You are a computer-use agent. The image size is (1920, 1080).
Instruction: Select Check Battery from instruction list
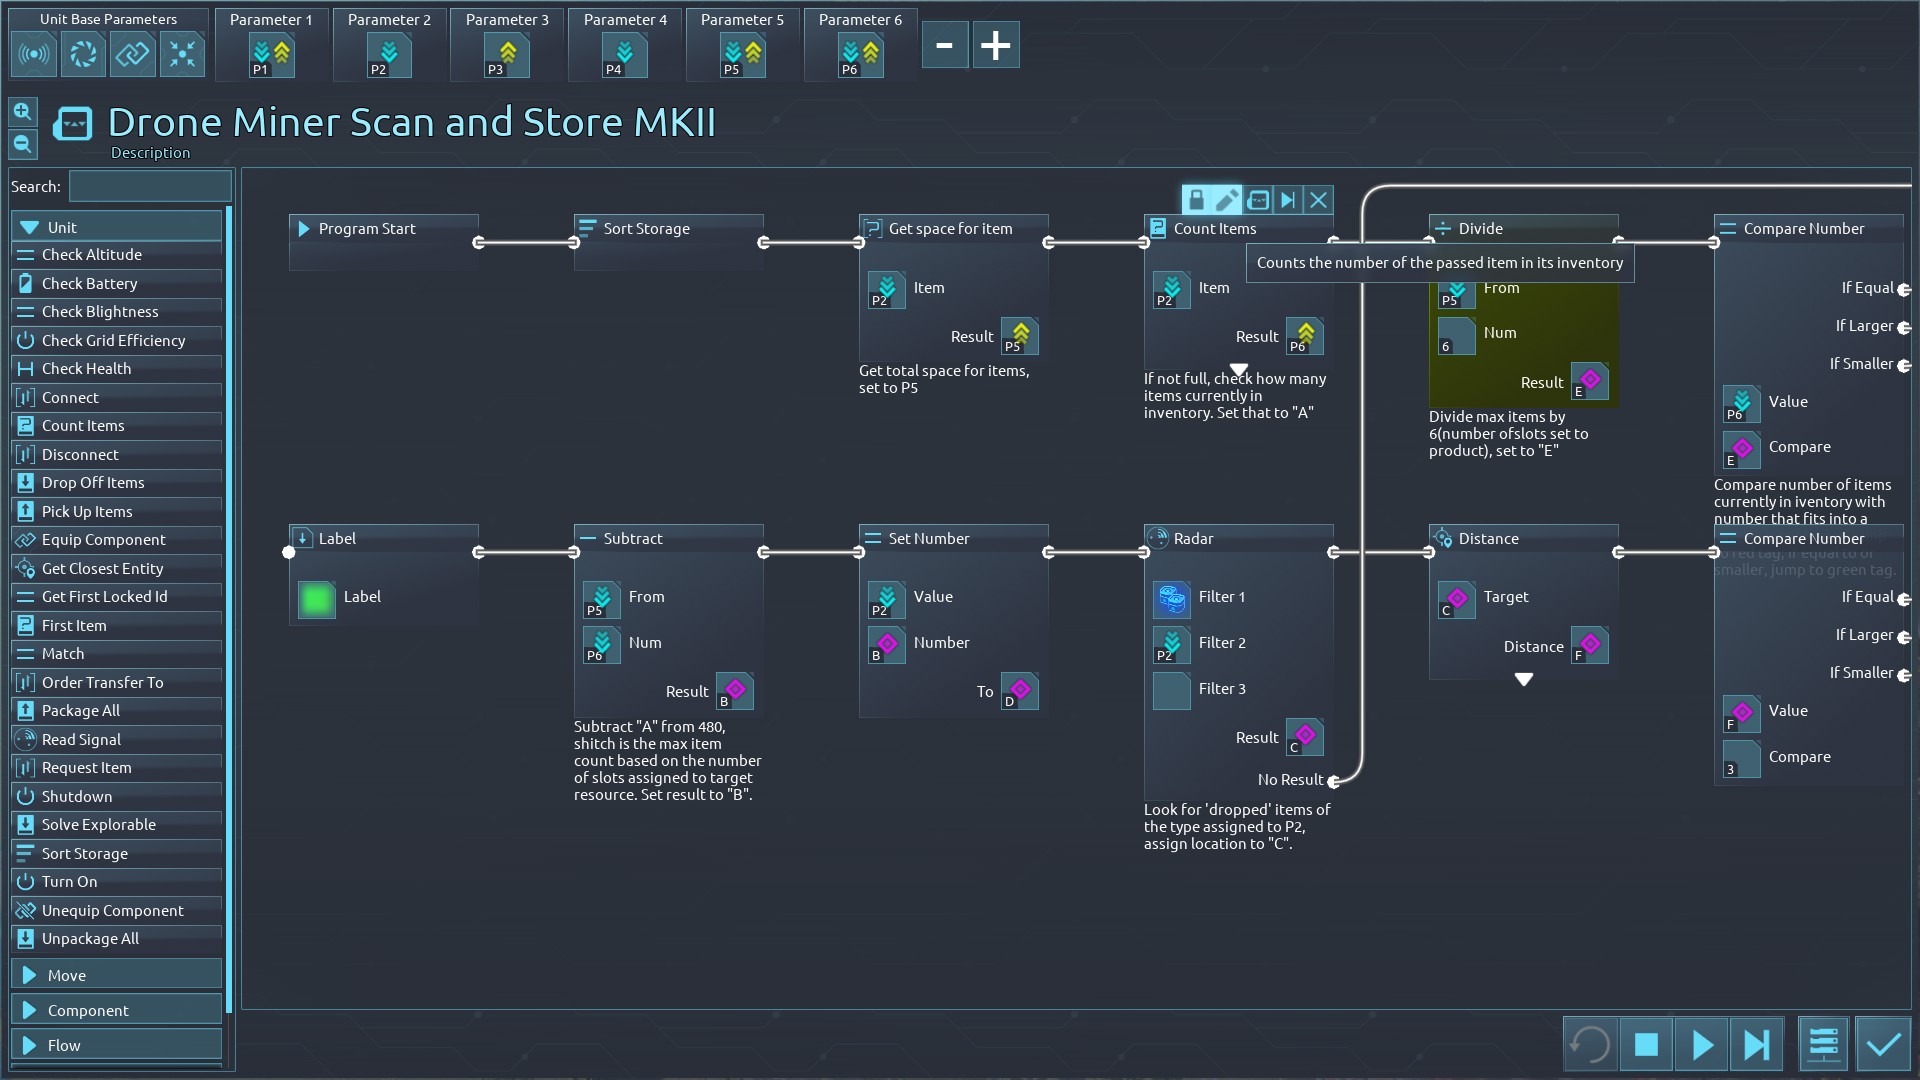(90, 283)
